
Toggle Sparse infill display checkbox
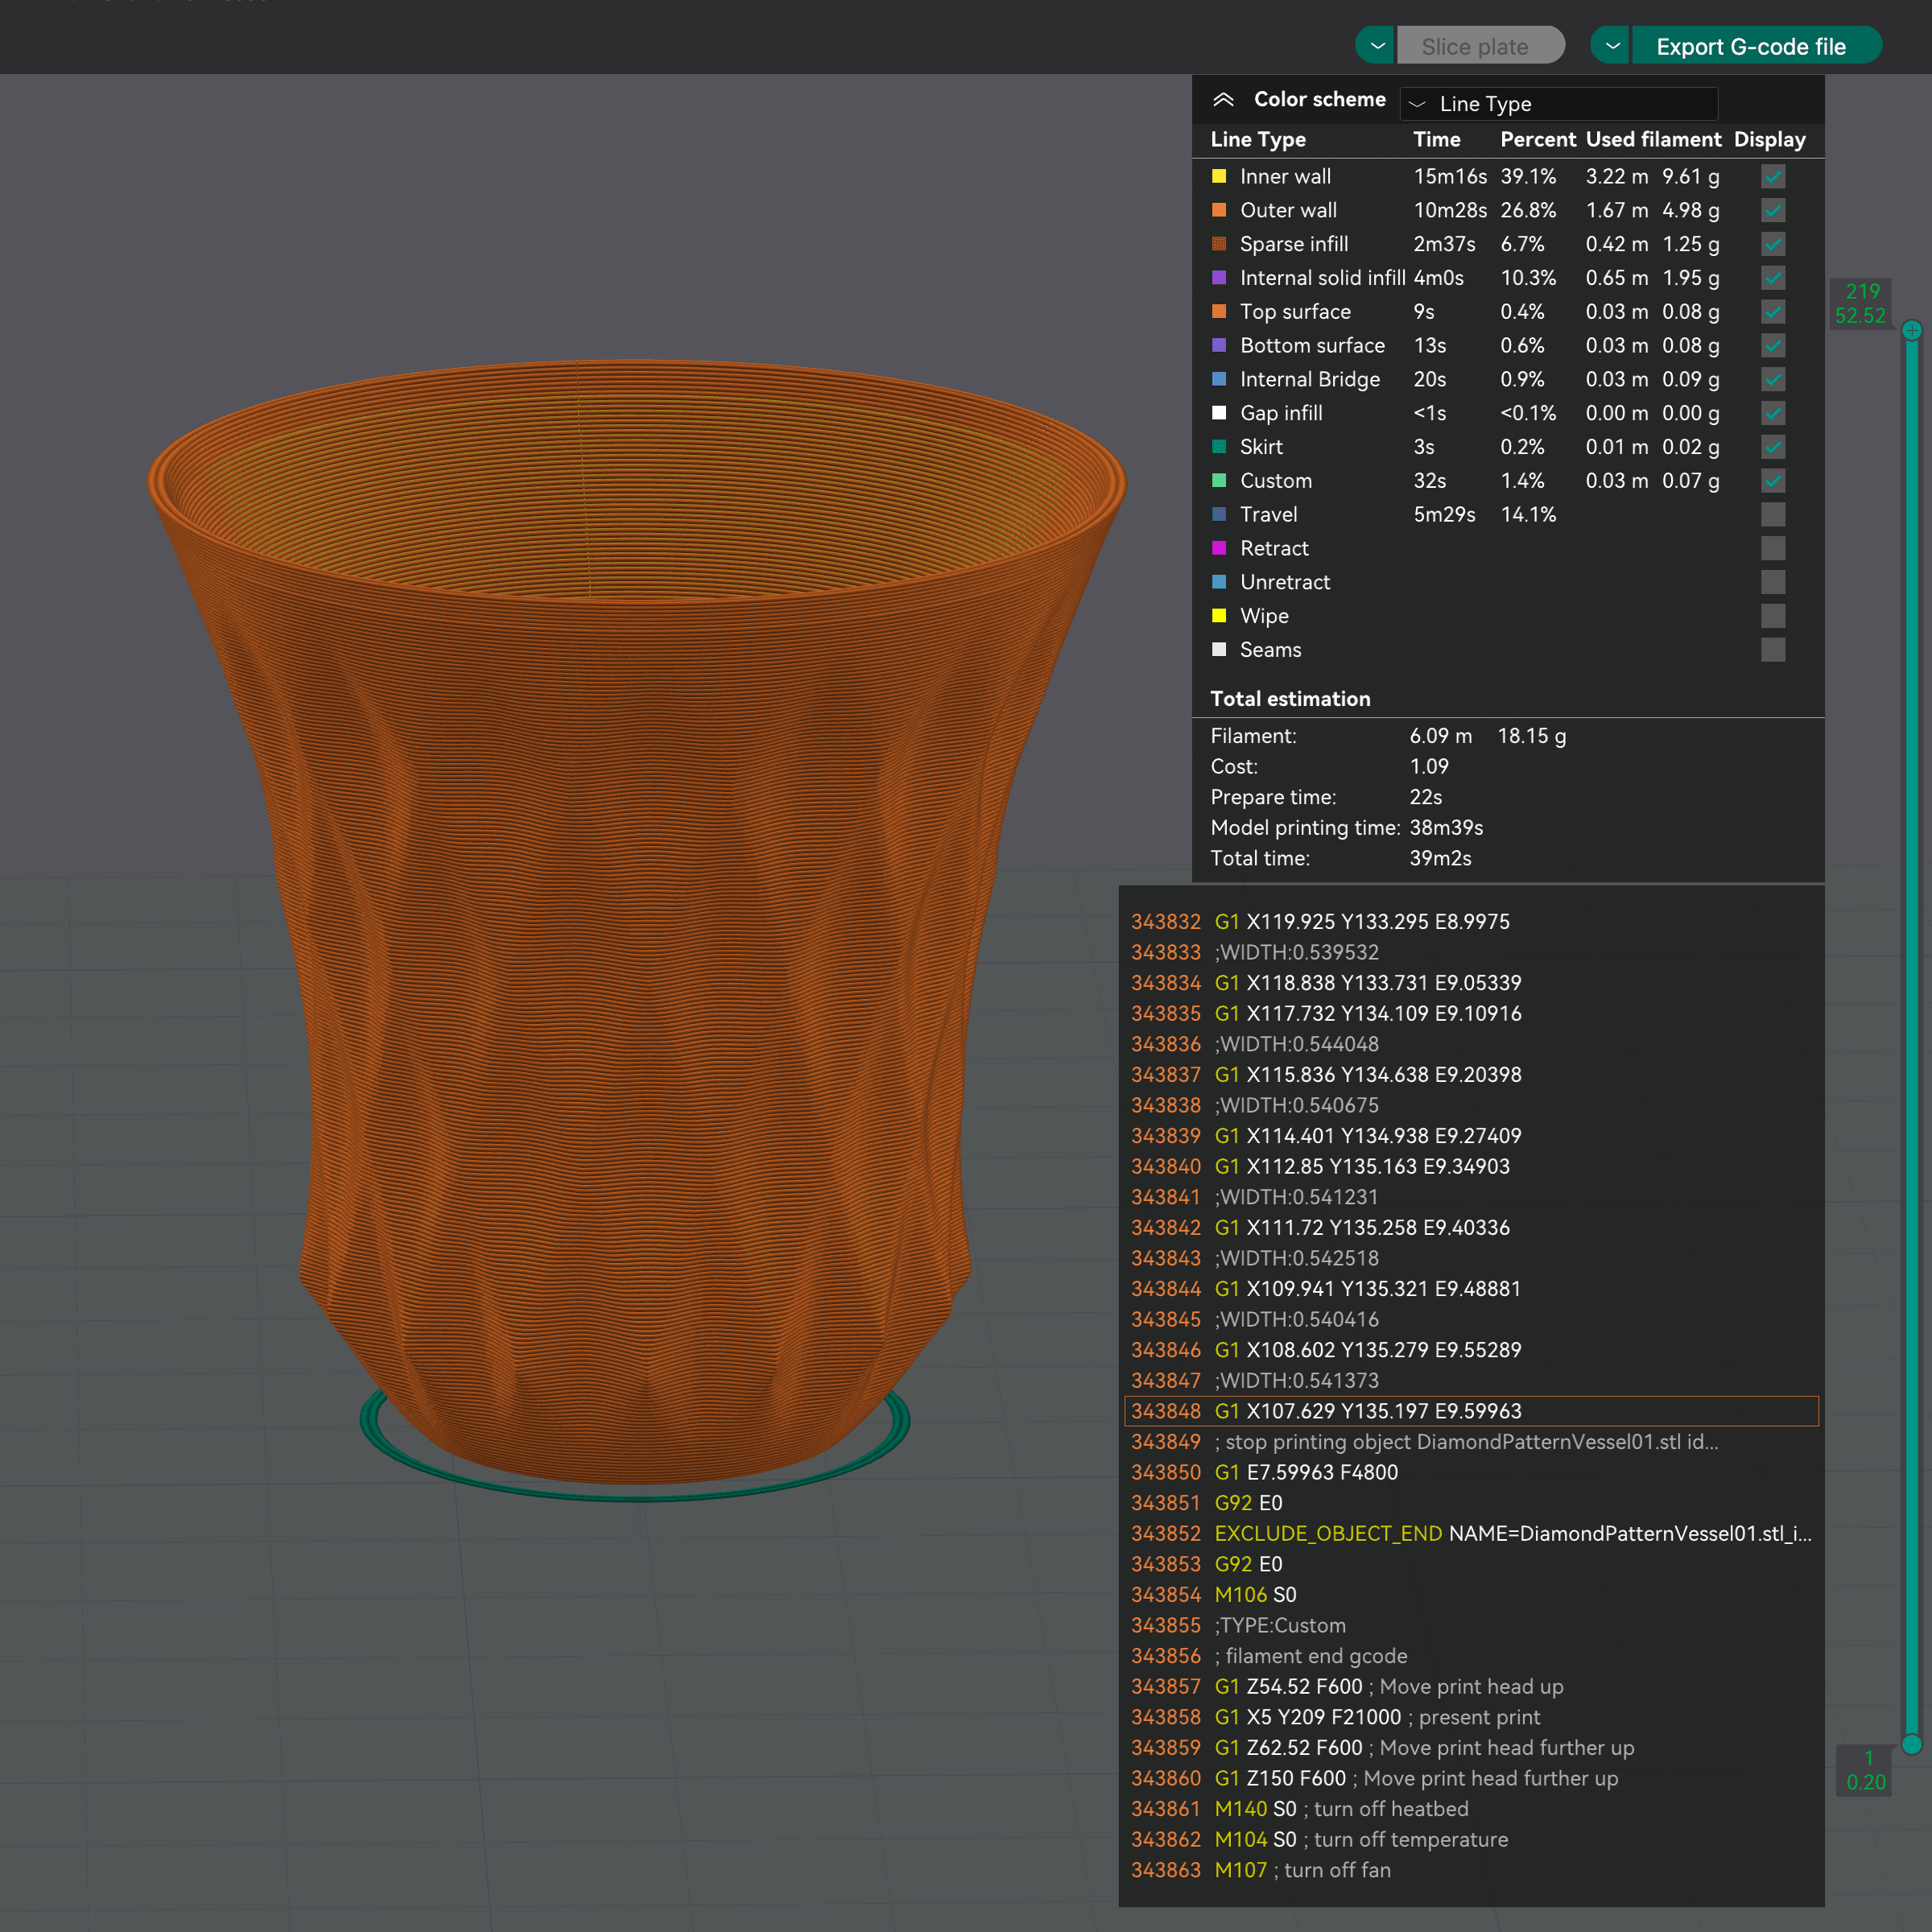point(1772,244)
